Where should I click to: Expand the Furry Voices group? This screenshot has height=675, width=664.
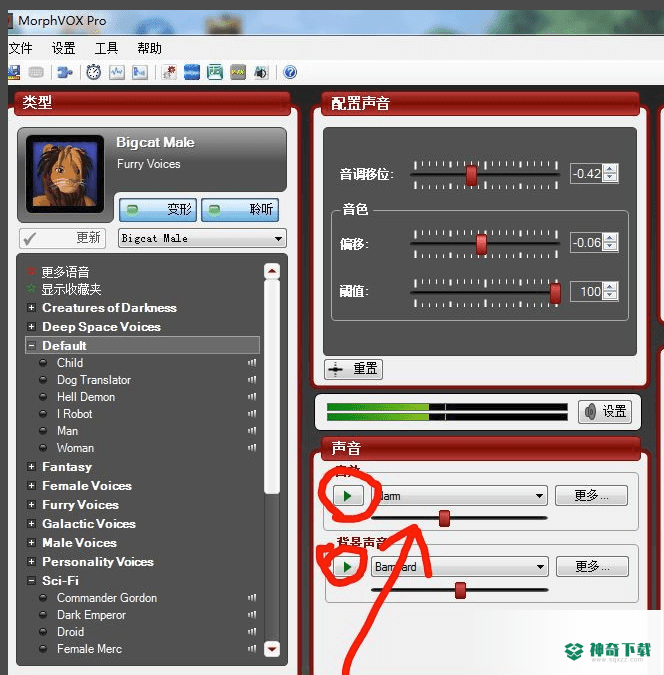pos(31,504)
